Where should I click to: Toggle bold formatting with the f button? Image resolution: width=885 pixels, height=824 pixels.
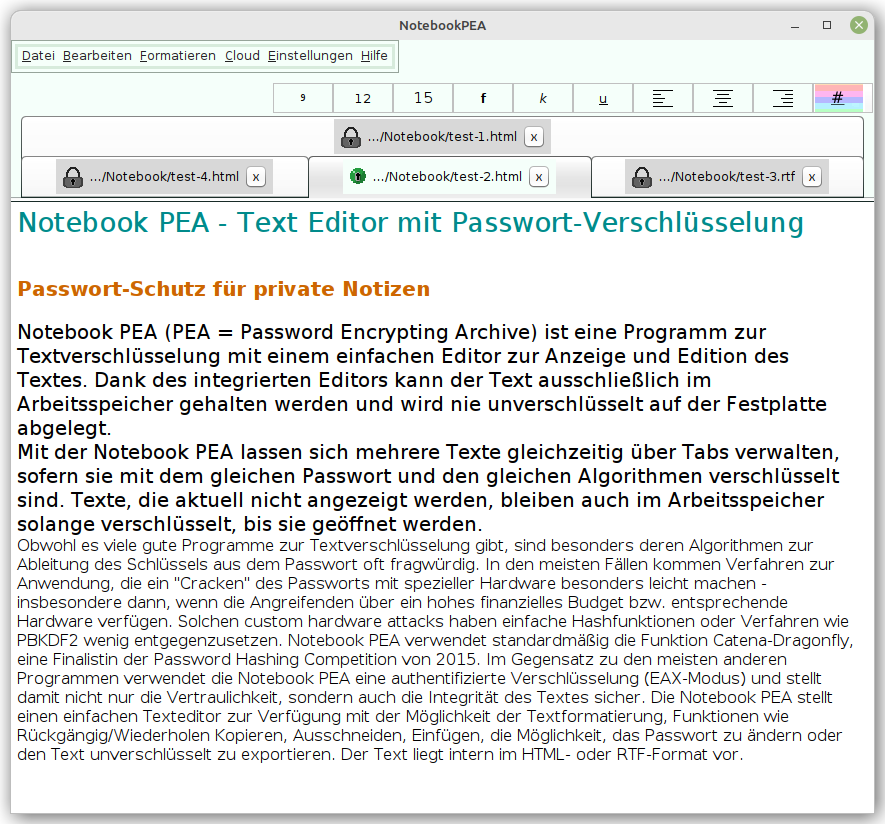point(482,98)
